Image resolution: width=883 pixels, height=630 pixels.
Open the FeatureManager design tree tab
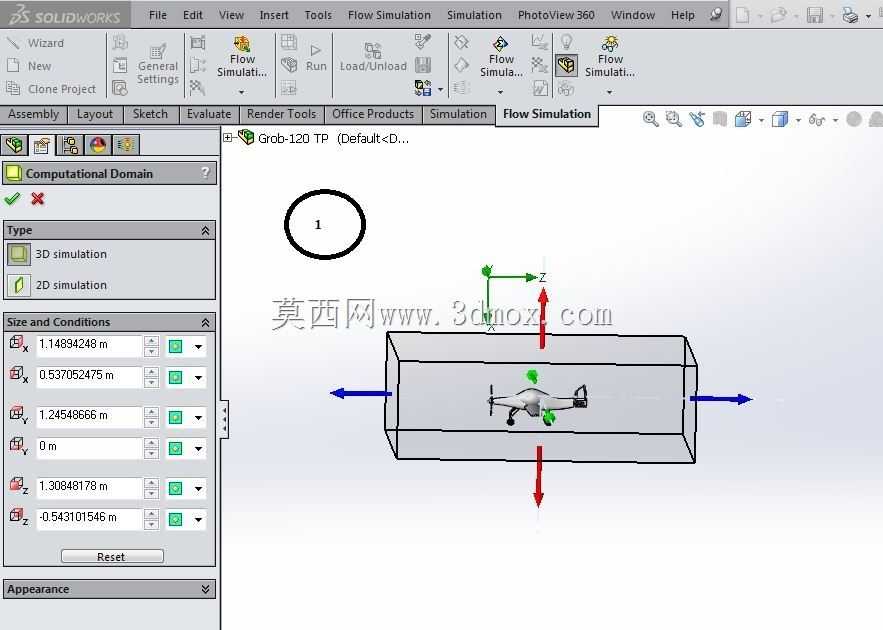coord(15,145)
